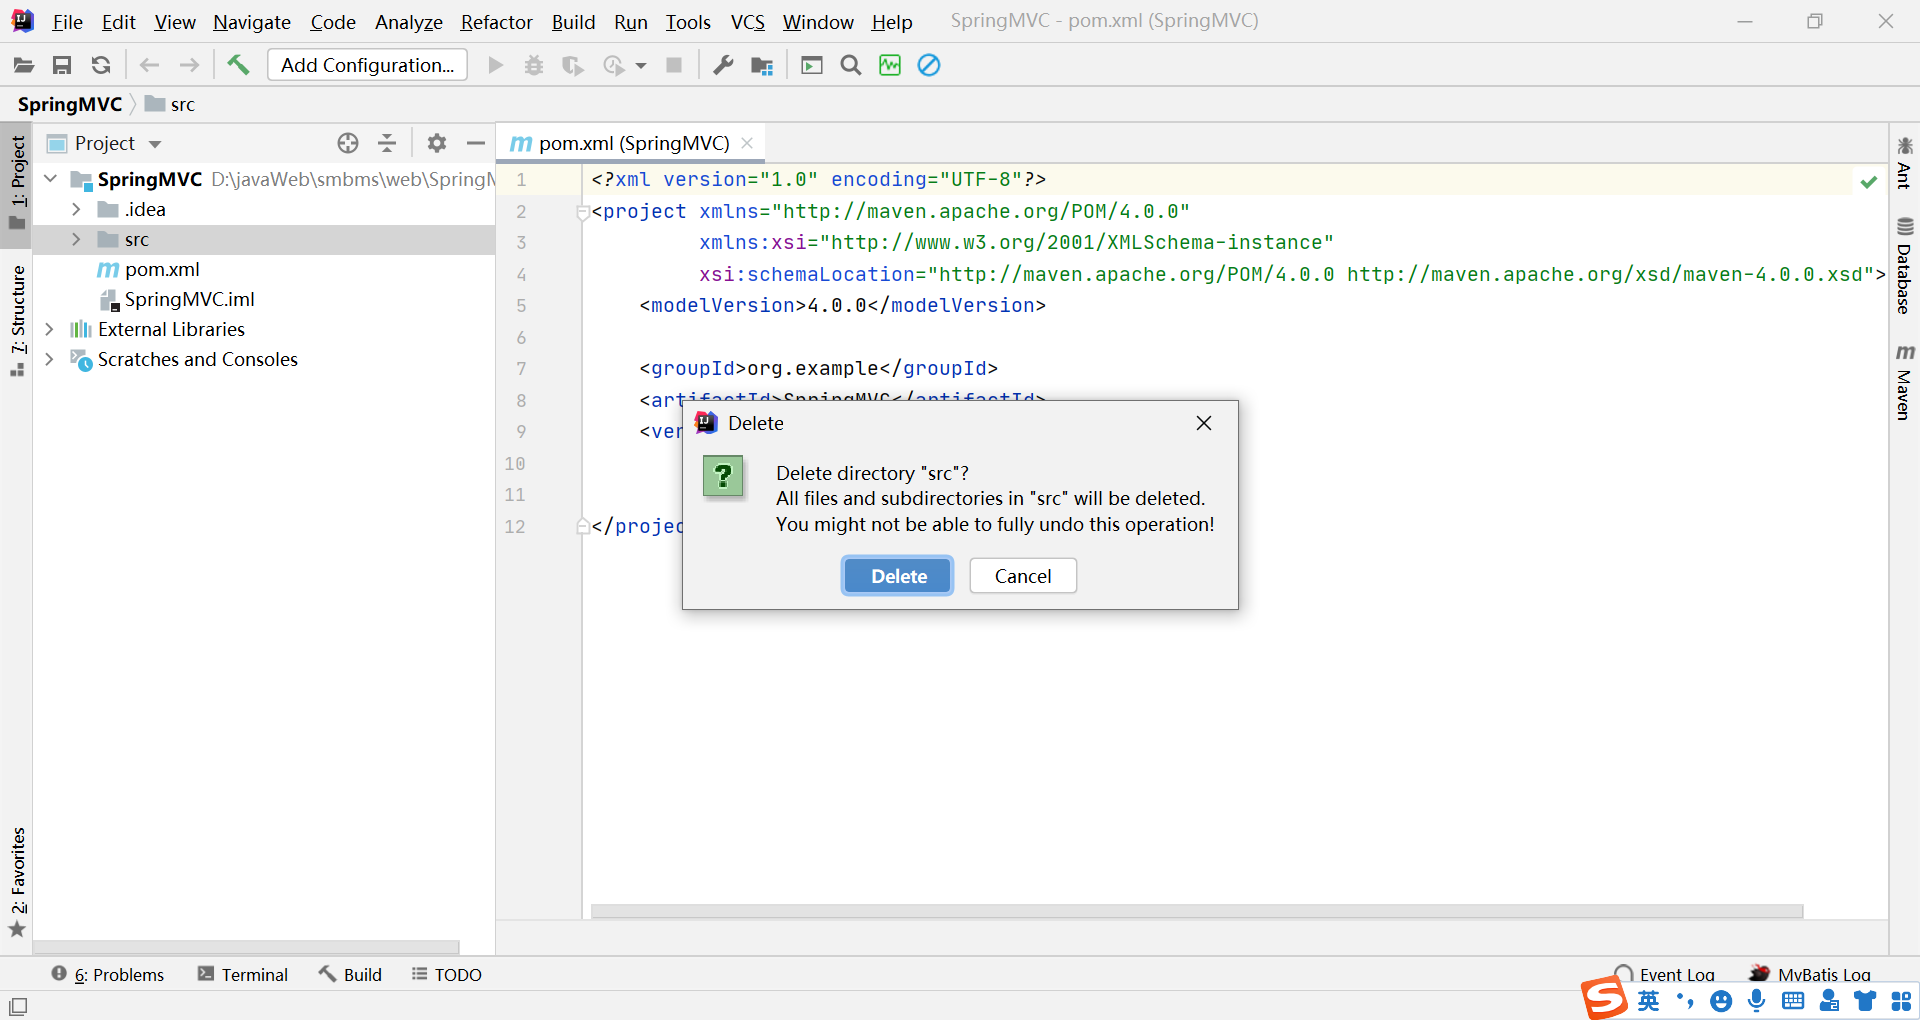Click the Run Anything terminal icon
The height and width of the screenshot is (1020, 1920).
coord(812,65)
